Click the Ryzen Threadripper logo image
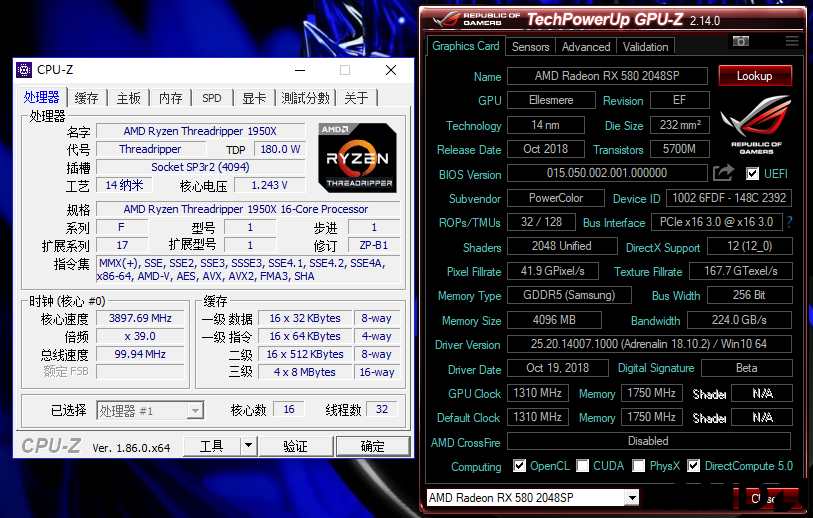The width and height of the screenshot is (813, 518). [357, 158]
